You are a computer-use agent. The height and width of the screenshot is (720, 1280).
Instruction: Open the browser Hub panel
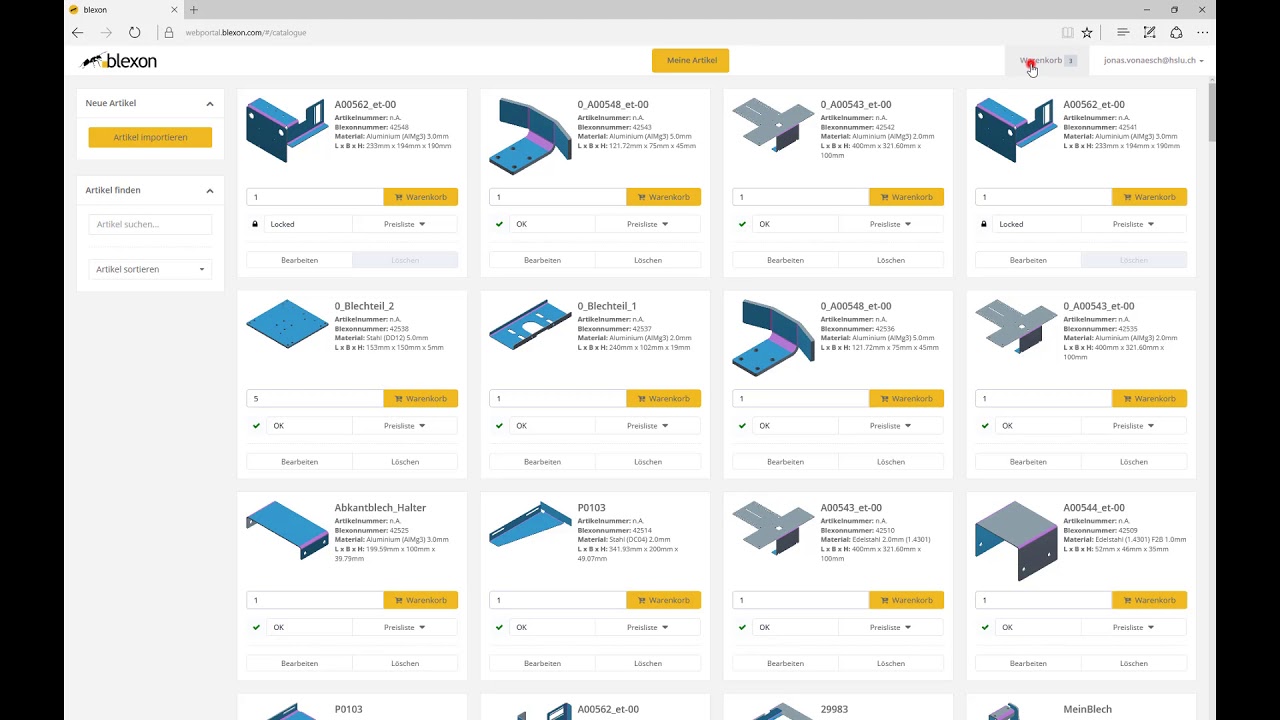coord(1123,32)
